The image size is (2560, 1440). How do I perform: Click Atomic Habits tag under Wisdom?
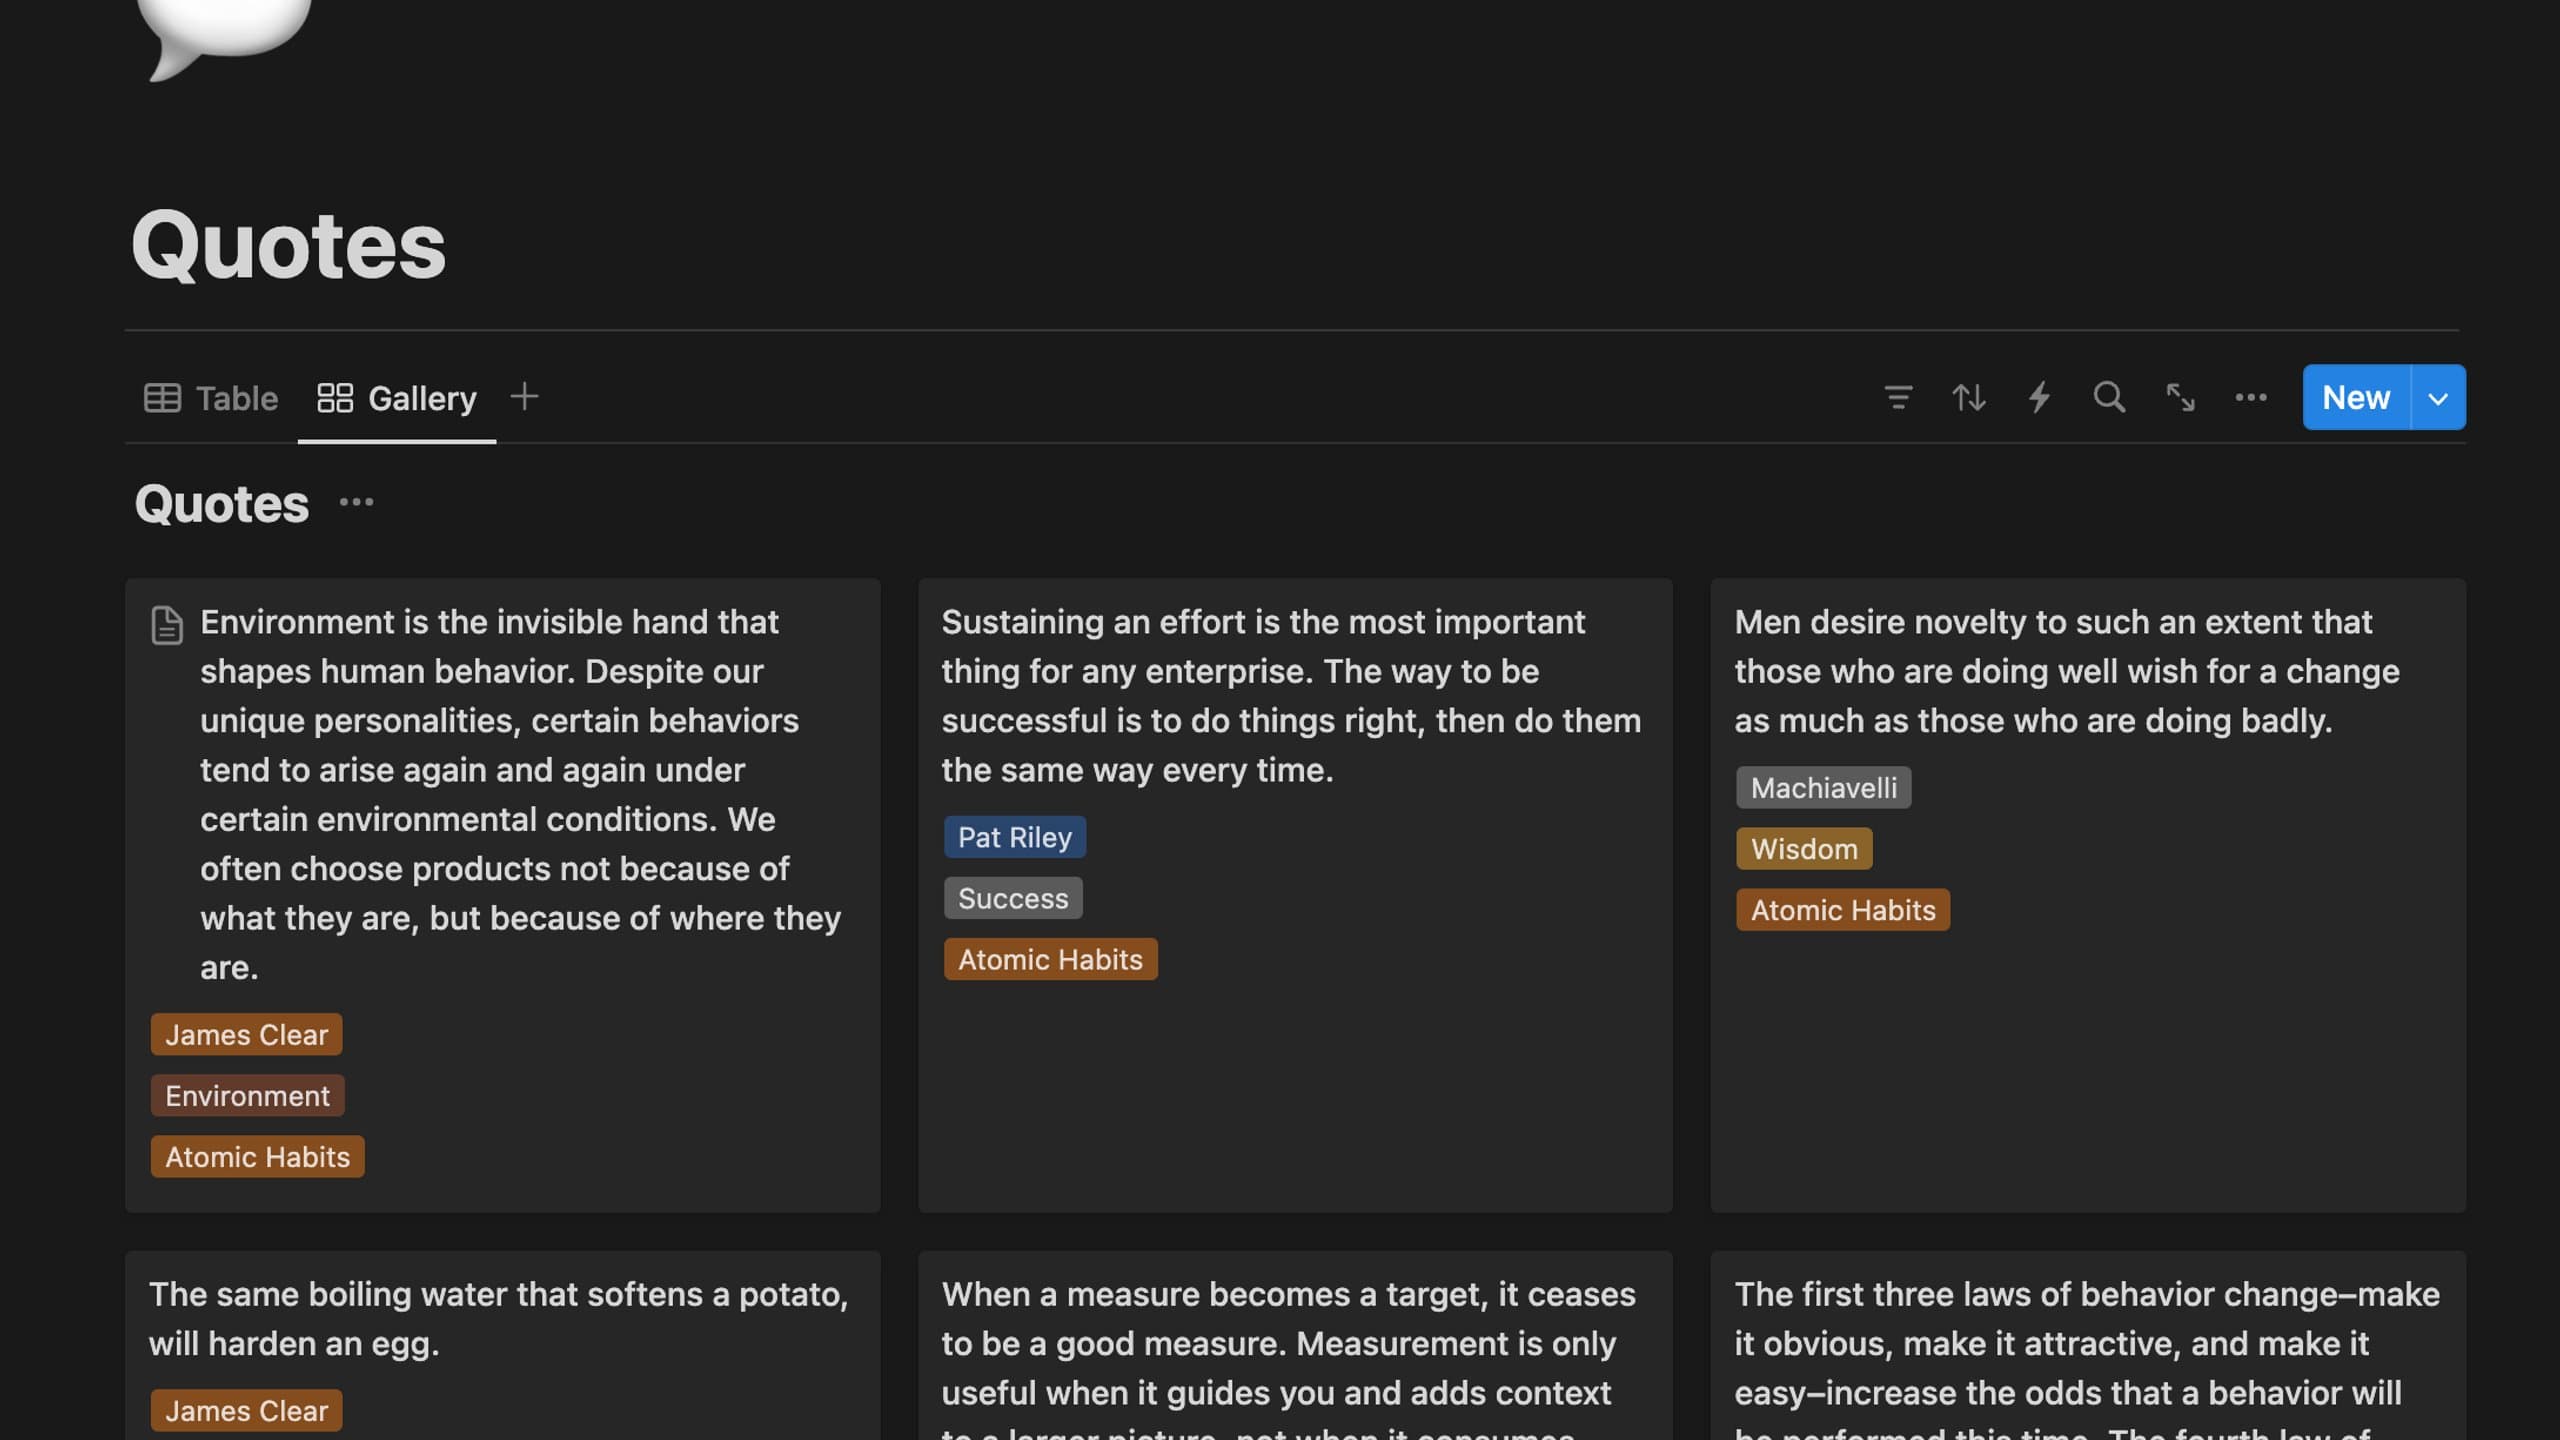[x=1843, y=910]
